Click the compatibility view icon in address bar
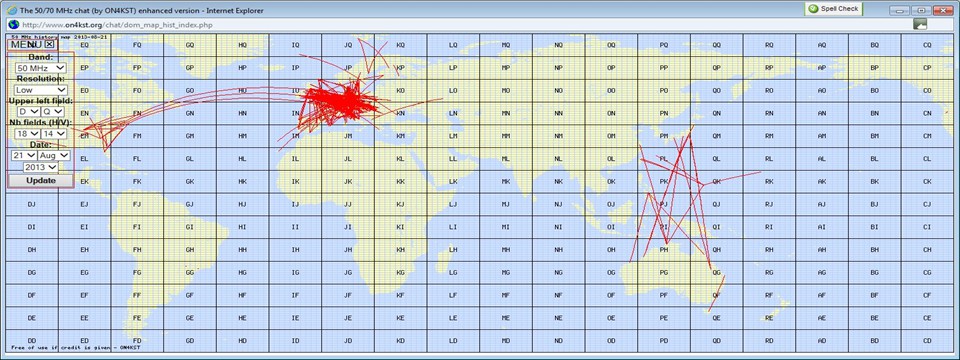Screen dimensions: 960x360 (x=919, y=24)
